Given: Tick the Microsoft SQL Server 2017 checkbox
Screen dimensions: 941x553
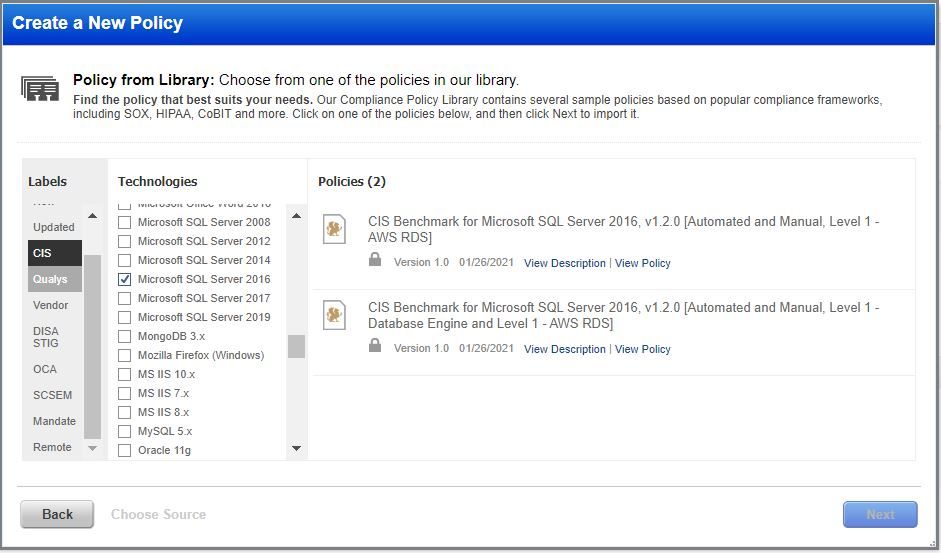Looking at the screenshot, I should click(124, 298).
